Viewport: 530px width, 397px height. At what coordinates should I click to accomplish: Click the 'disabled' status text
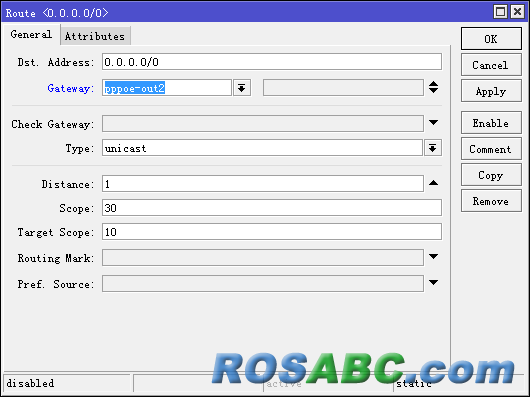pos(30,383)
